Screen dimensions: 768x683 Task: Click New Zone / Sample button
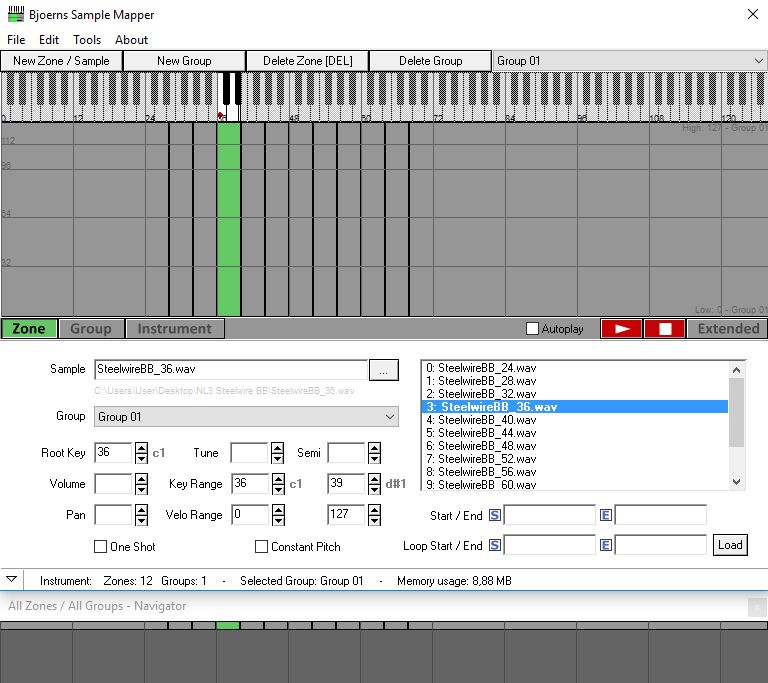pyautogui.click(x=61, y=61)
